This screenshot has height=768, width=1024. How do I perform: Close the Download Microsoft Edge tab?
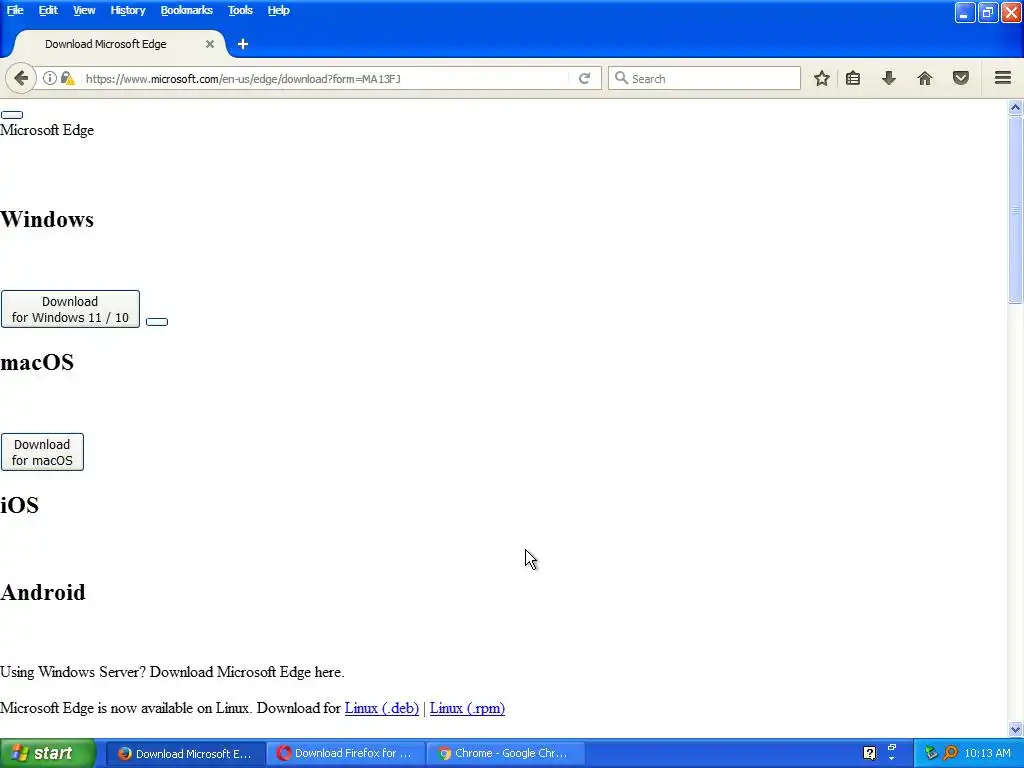tap(210, 44)
